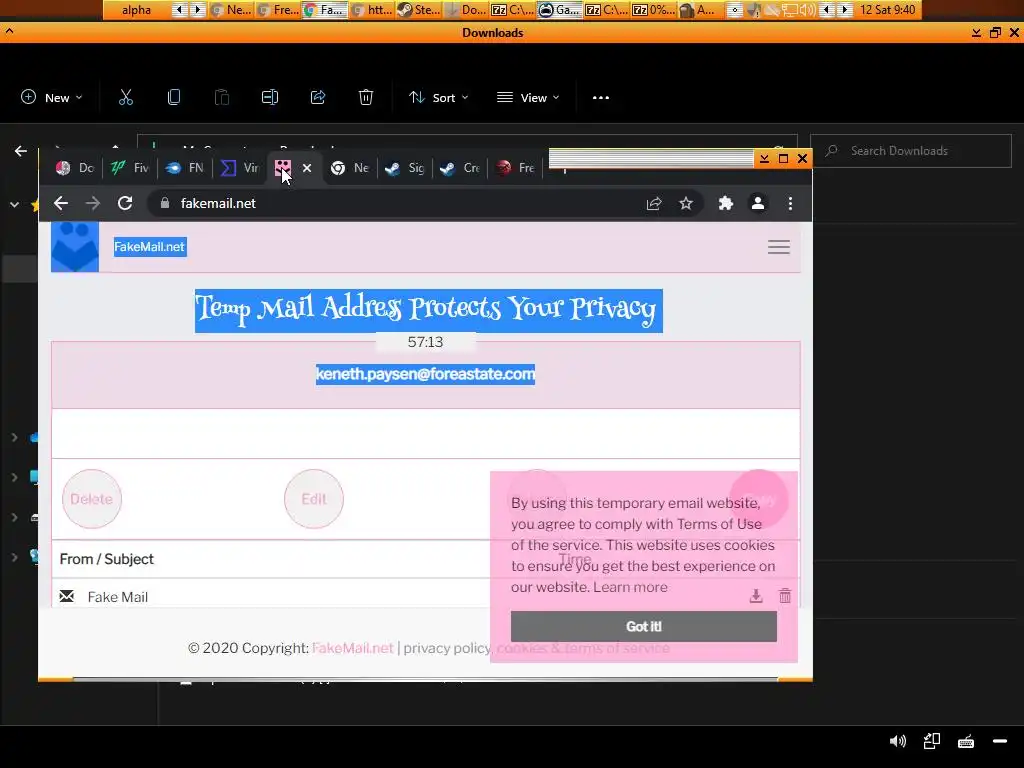Open the FakeMail hamburger menu
The height and width of the screenshot is (768, 1024).
778,247
